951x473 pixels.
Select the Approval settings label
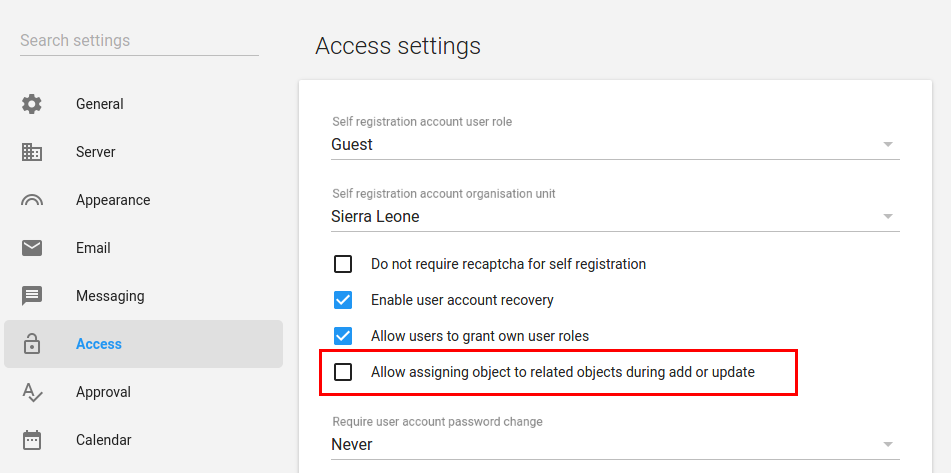105,392
